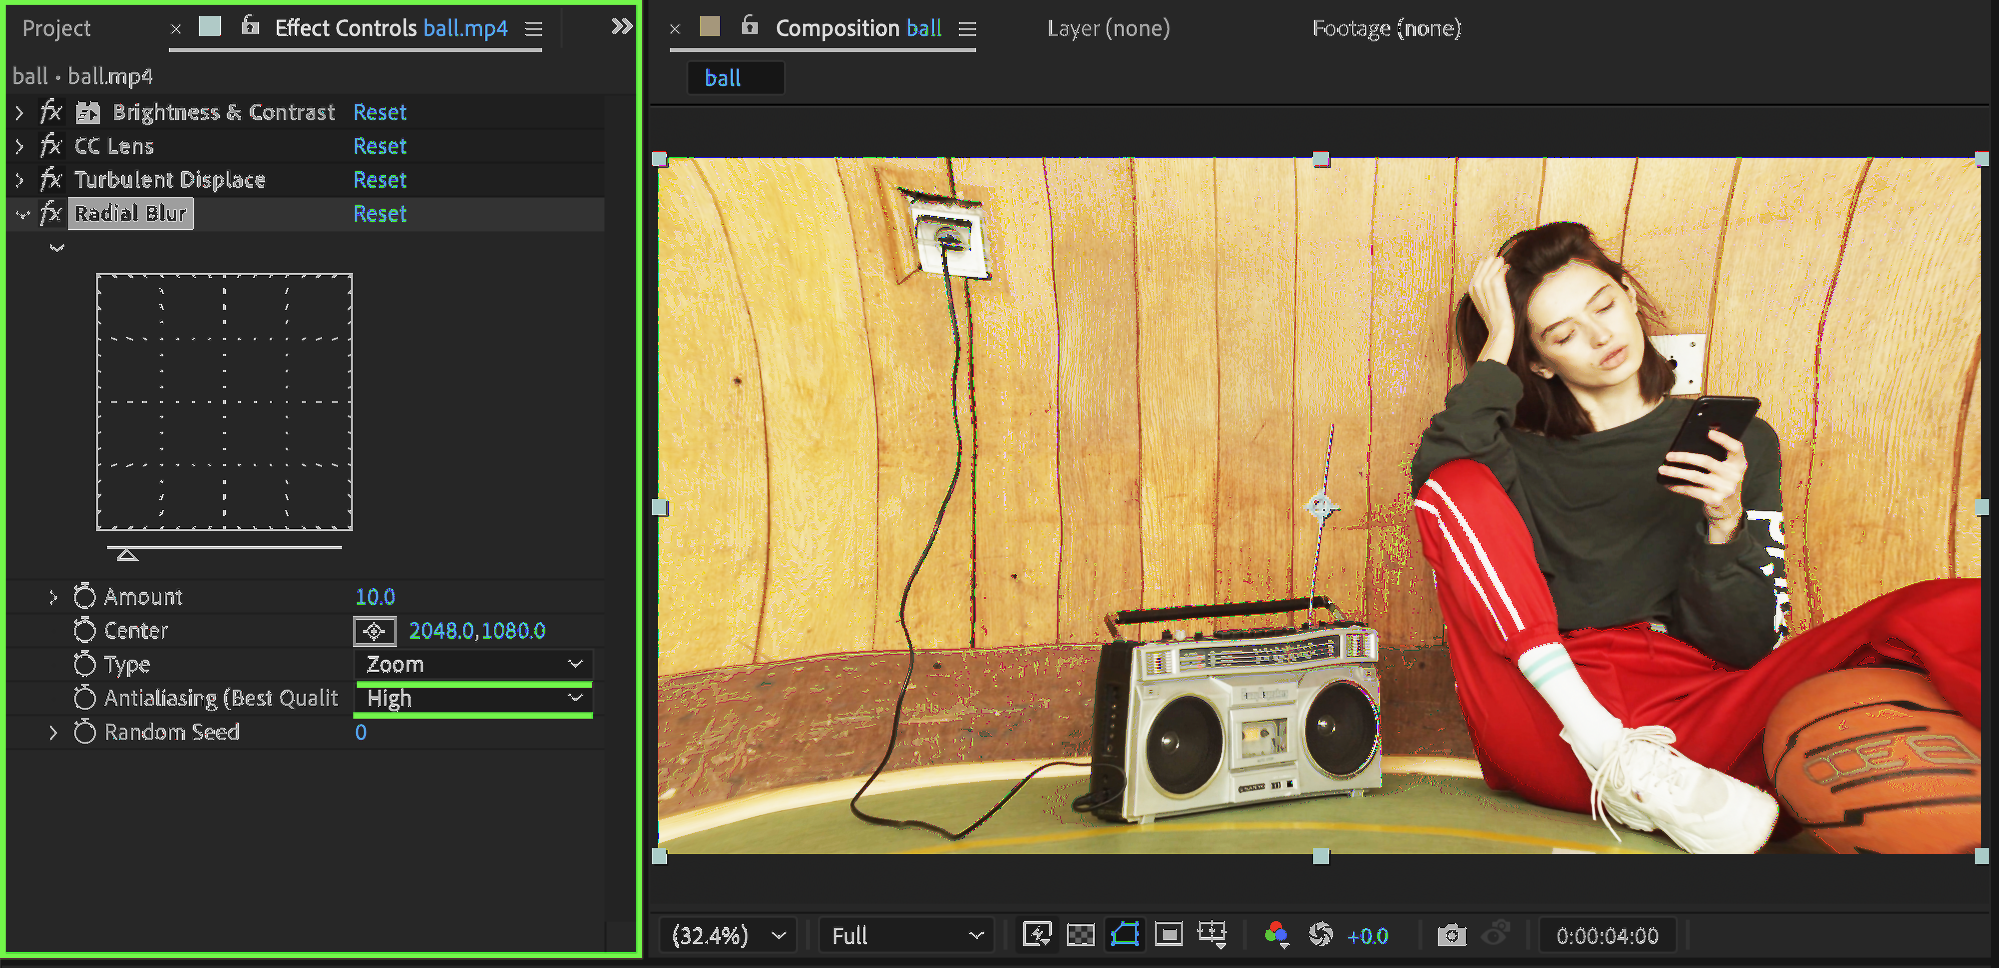Reset the Brightness & Contrast effect
Viewport: 1999px width, 968px height.
coord(380,112)
